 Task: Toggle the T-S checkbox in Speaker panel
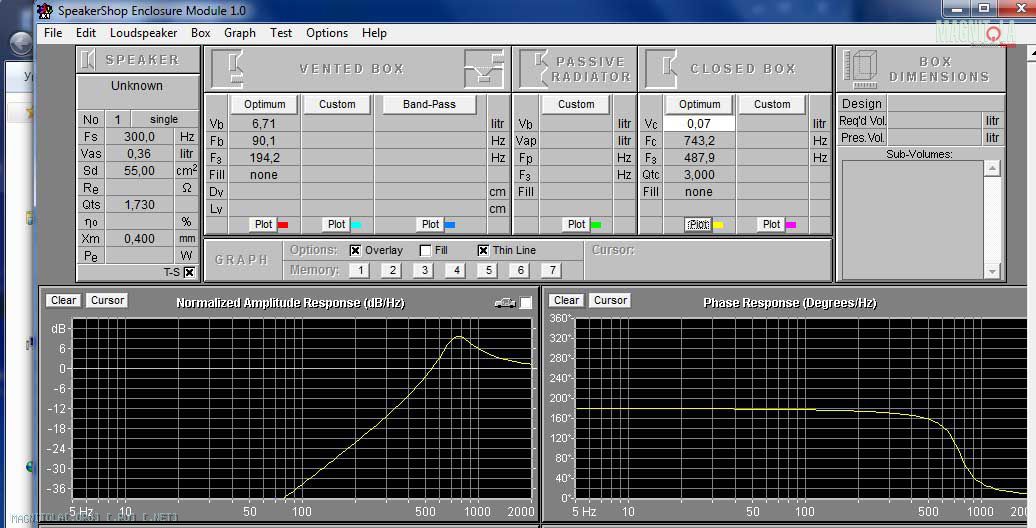pos(189,272)
